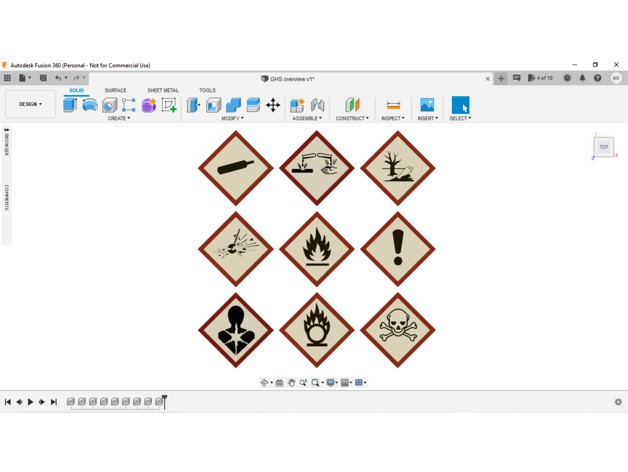Select the Revolve tool
Screen dimensions: 628x472
coord(90,105)
